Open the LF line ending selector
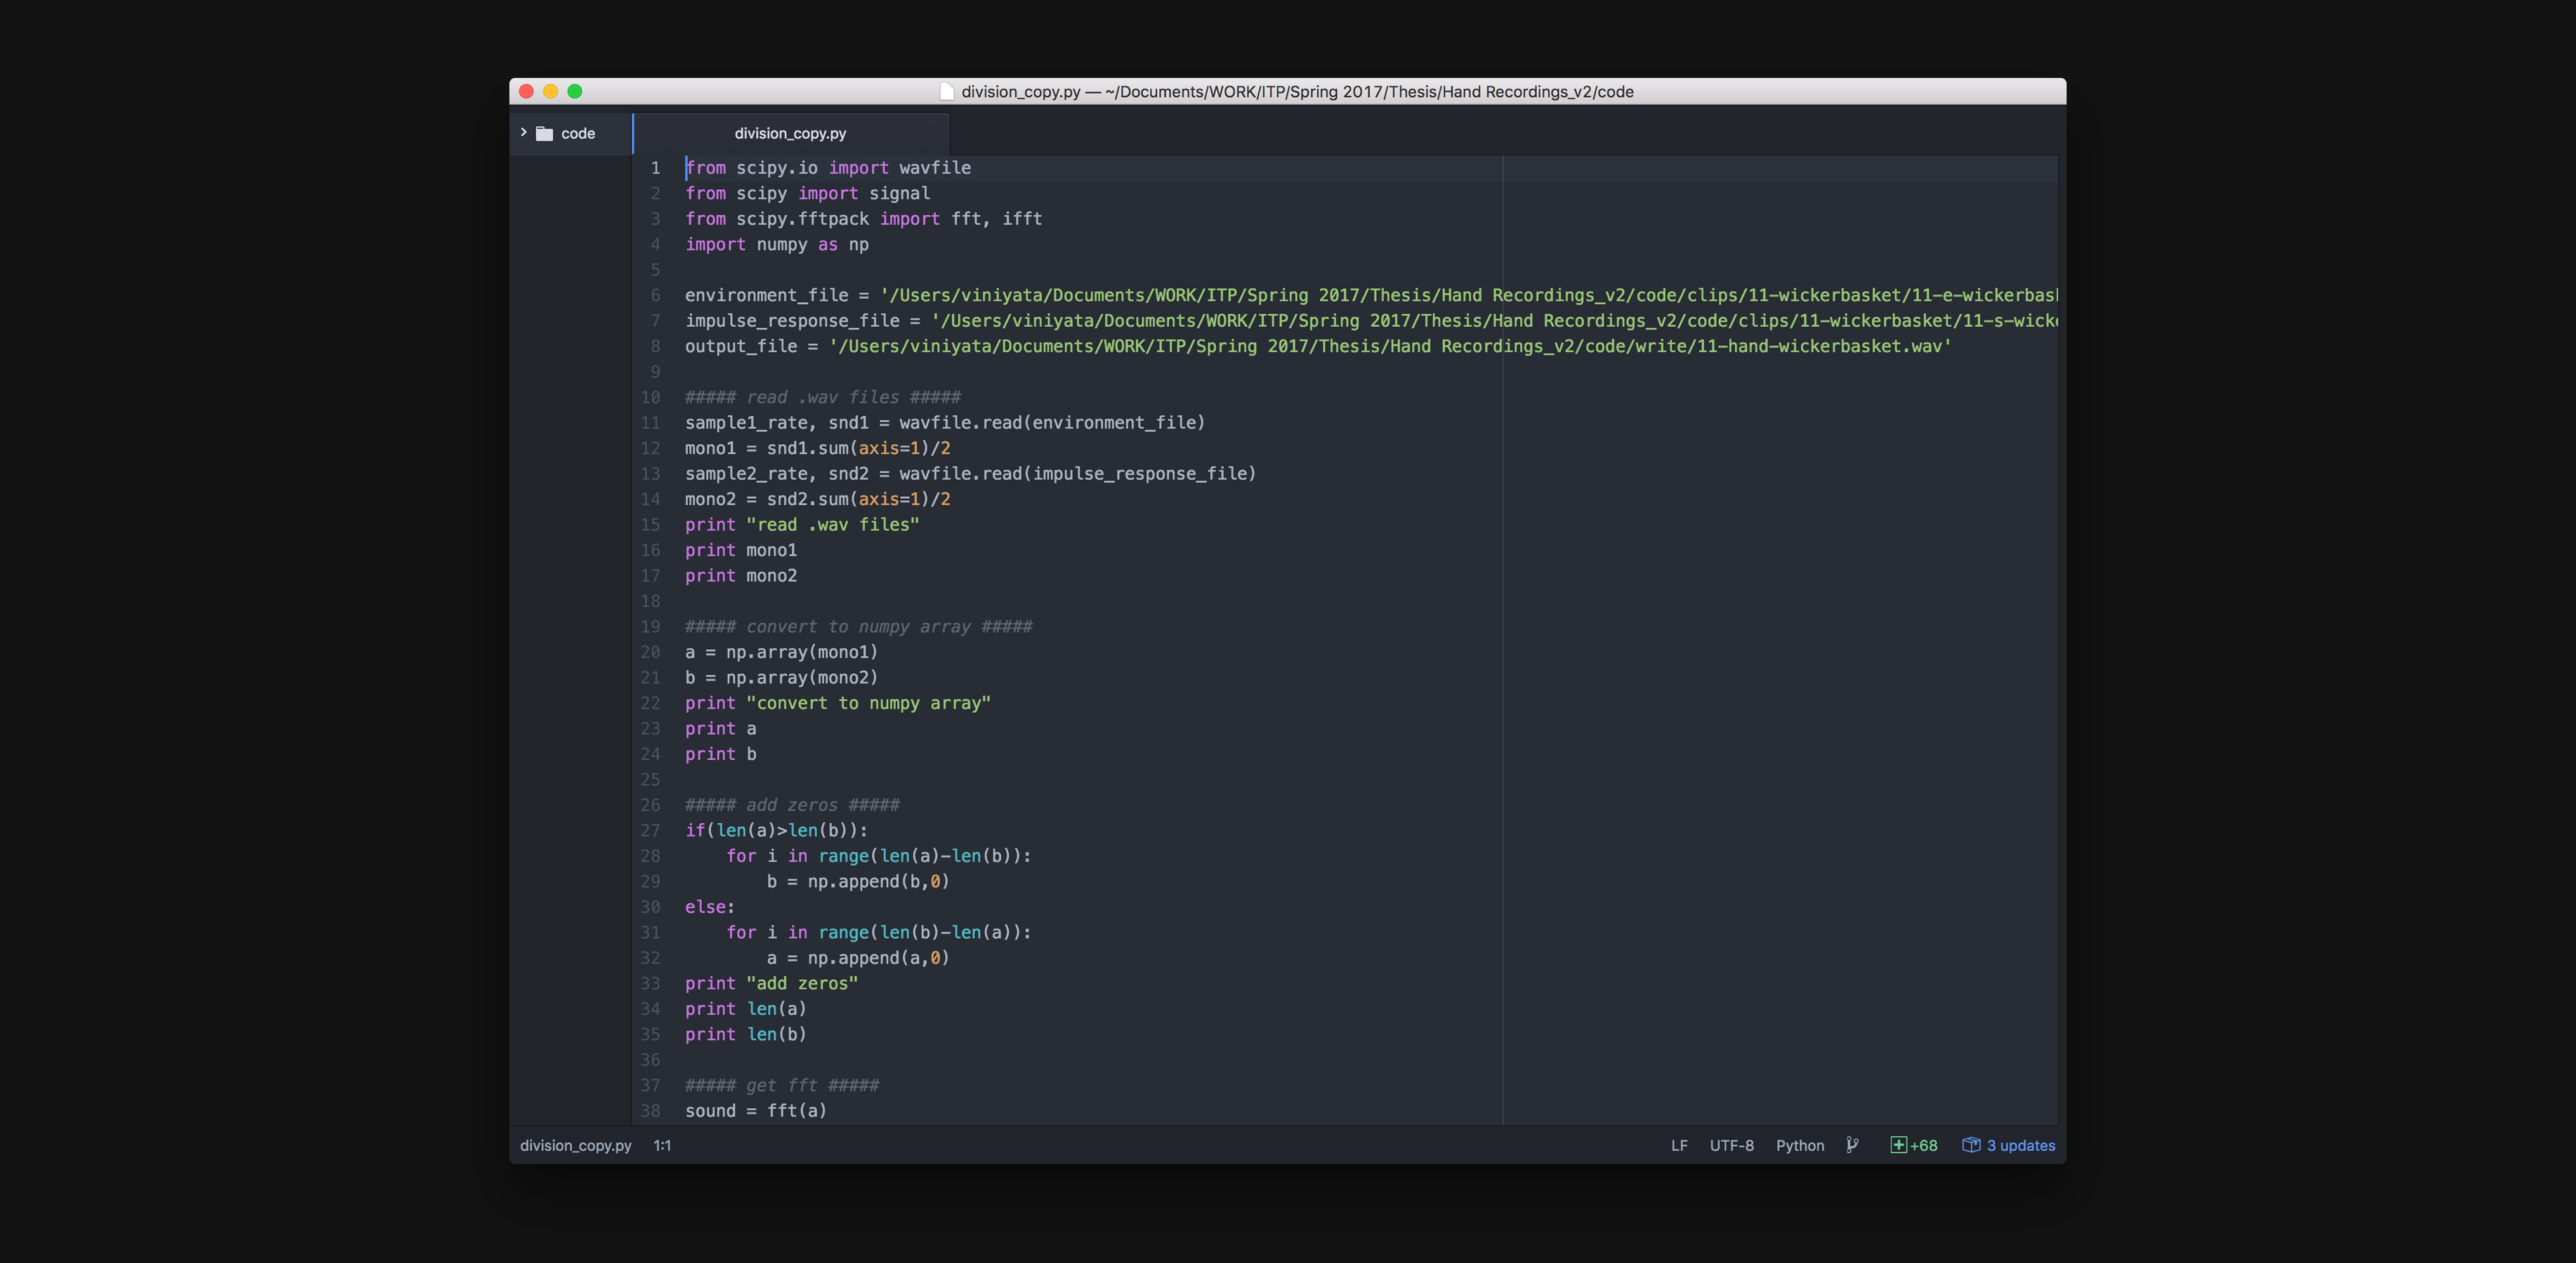Screen dimensions: 2576x1263 pos(1679,1145)
